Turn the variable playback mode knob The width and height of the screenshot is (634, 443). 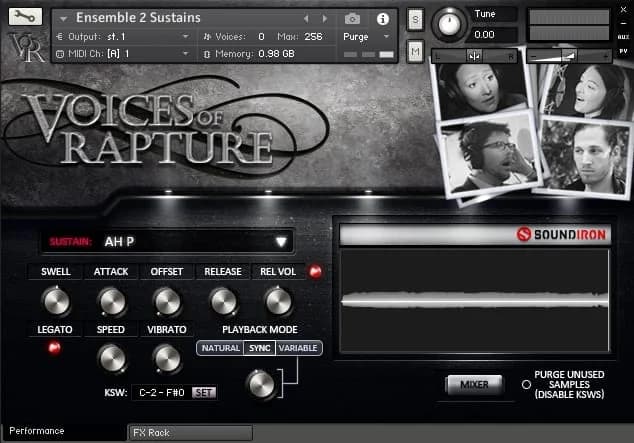pyautogui.click(x=261, y=384)
